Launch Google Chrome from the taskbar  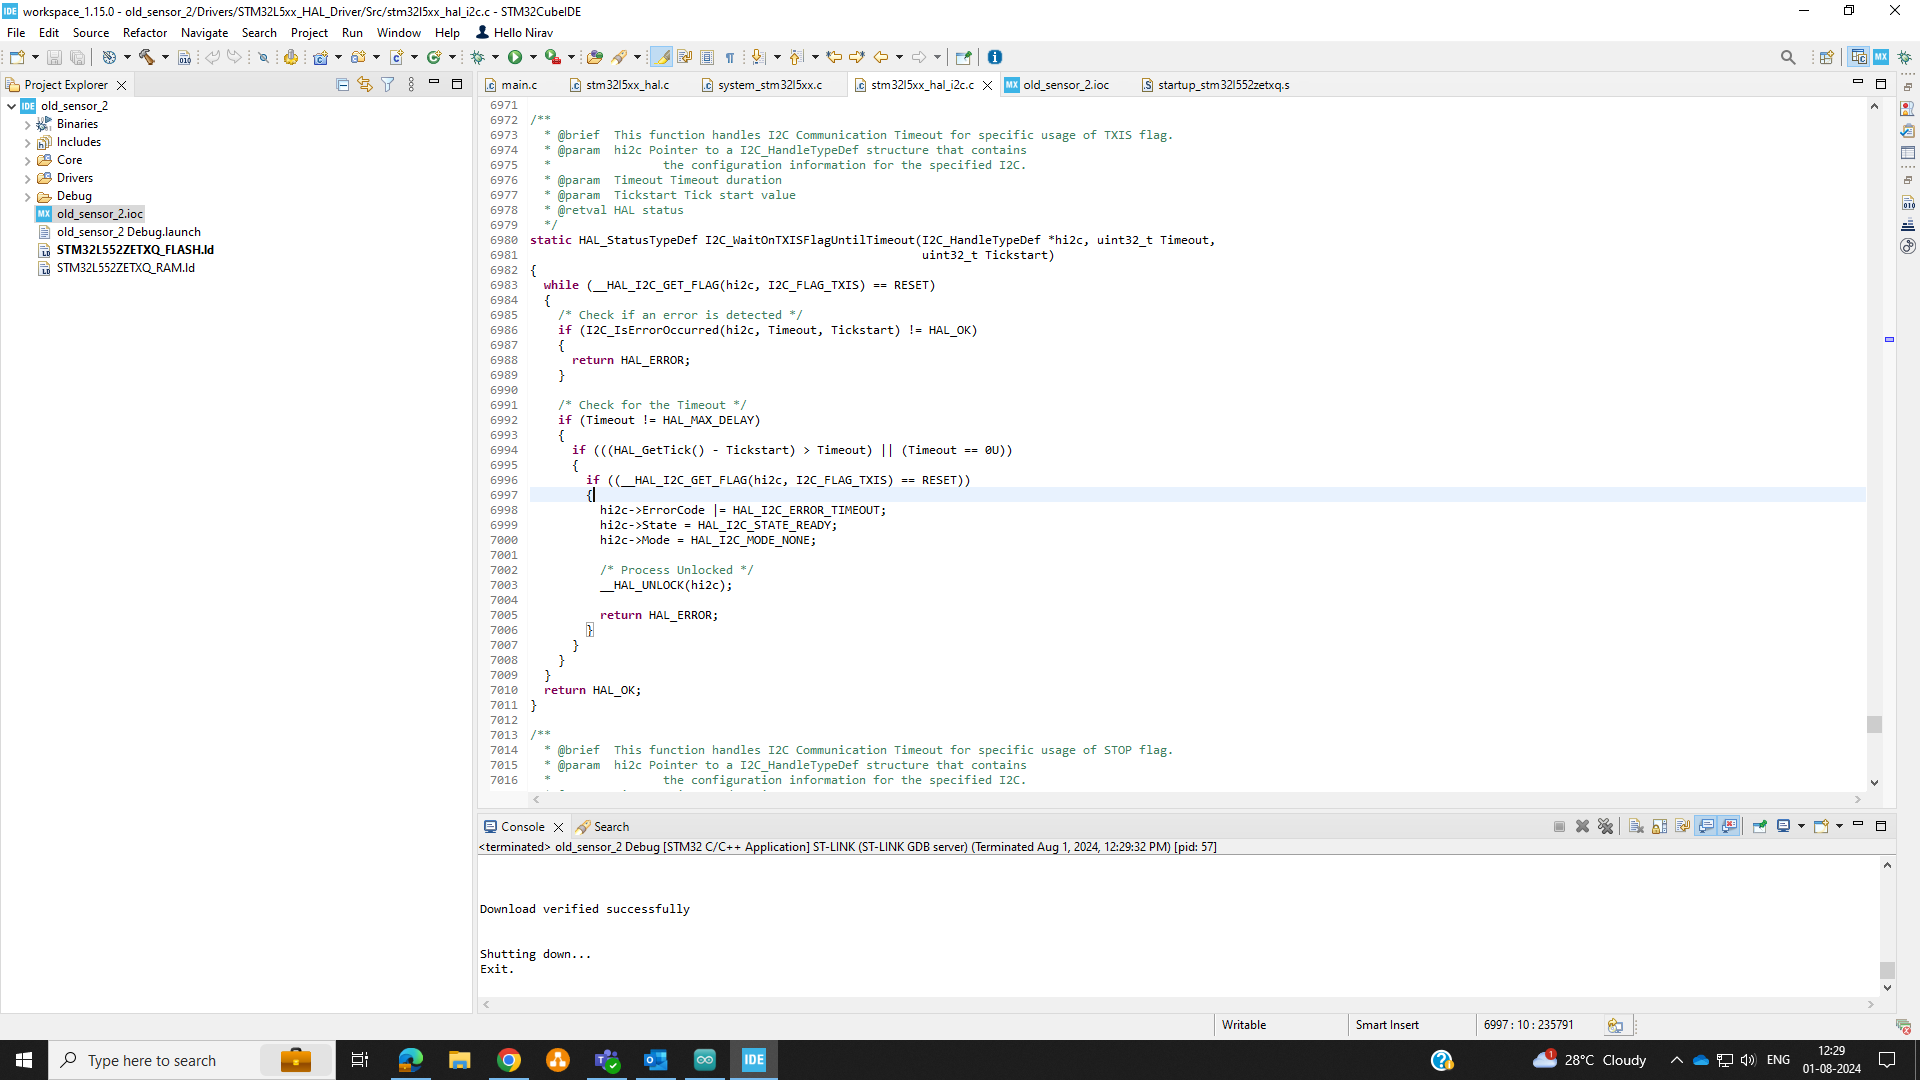(509, 1060)
